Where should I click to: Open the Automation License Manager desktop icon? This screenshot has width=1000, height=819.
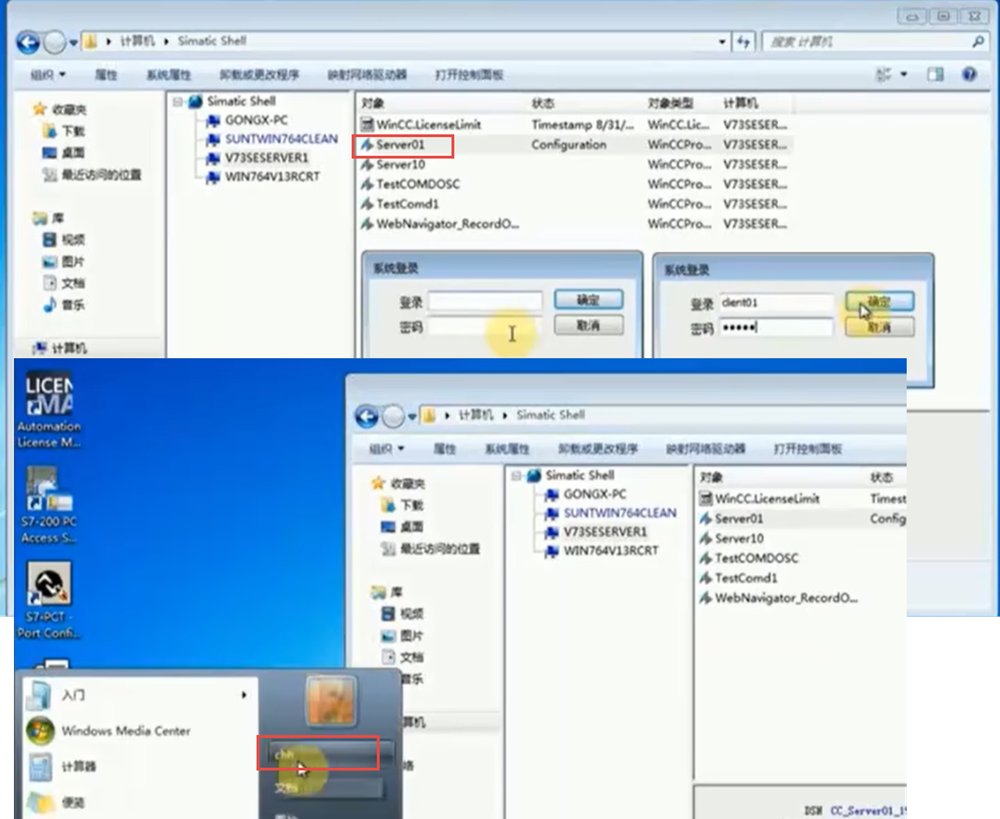[48, 405]
